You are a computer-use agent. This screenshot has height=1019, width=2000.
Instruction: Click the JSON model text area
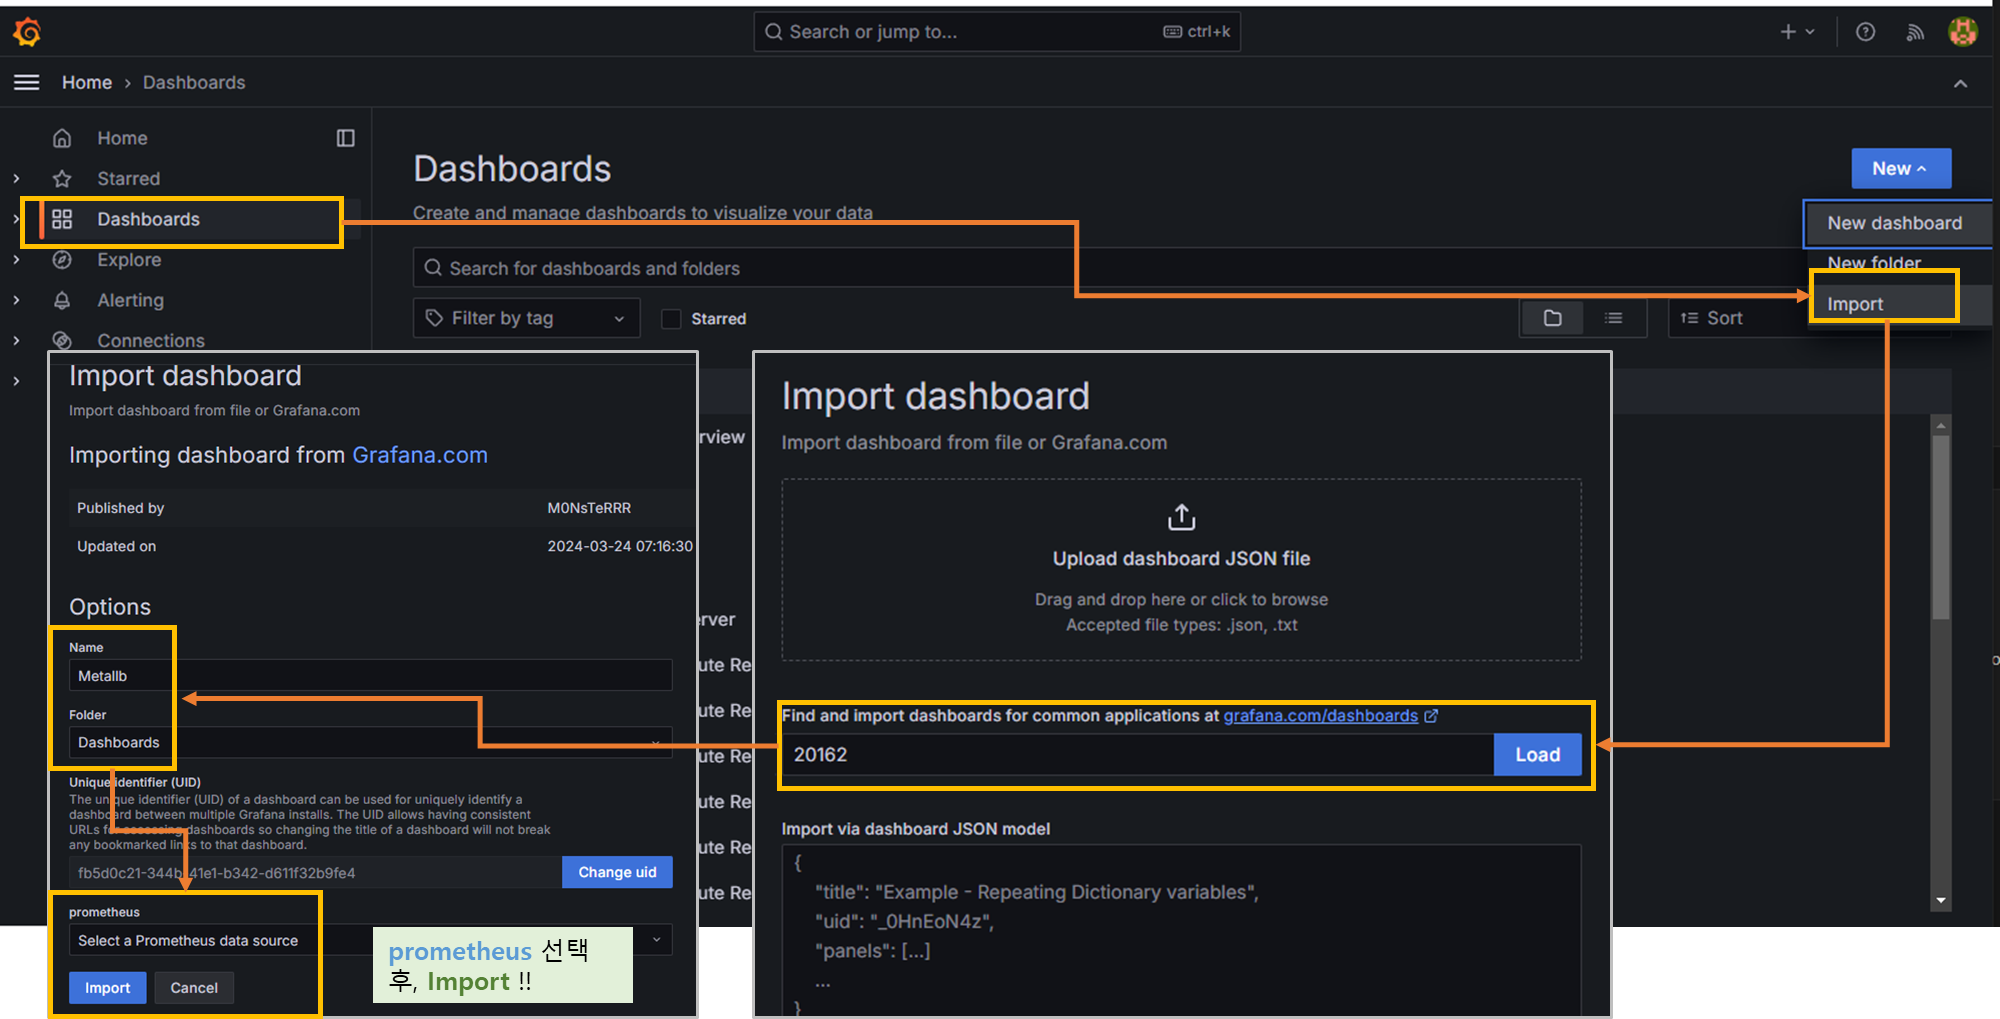click(x=1181, y=930)
